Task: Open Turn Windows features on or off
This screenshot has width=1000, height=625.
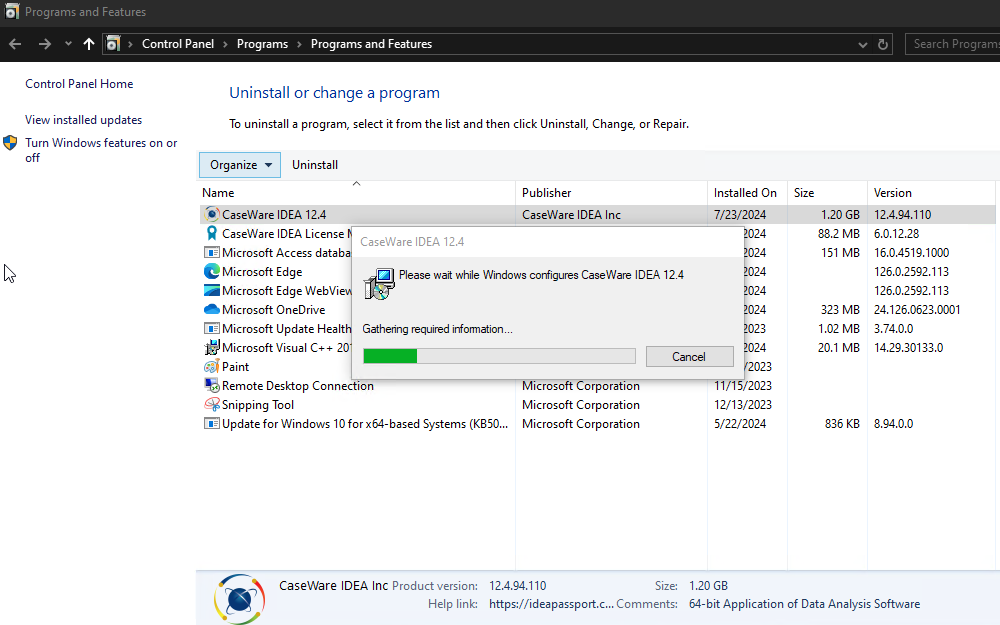Action: point(101,150)
